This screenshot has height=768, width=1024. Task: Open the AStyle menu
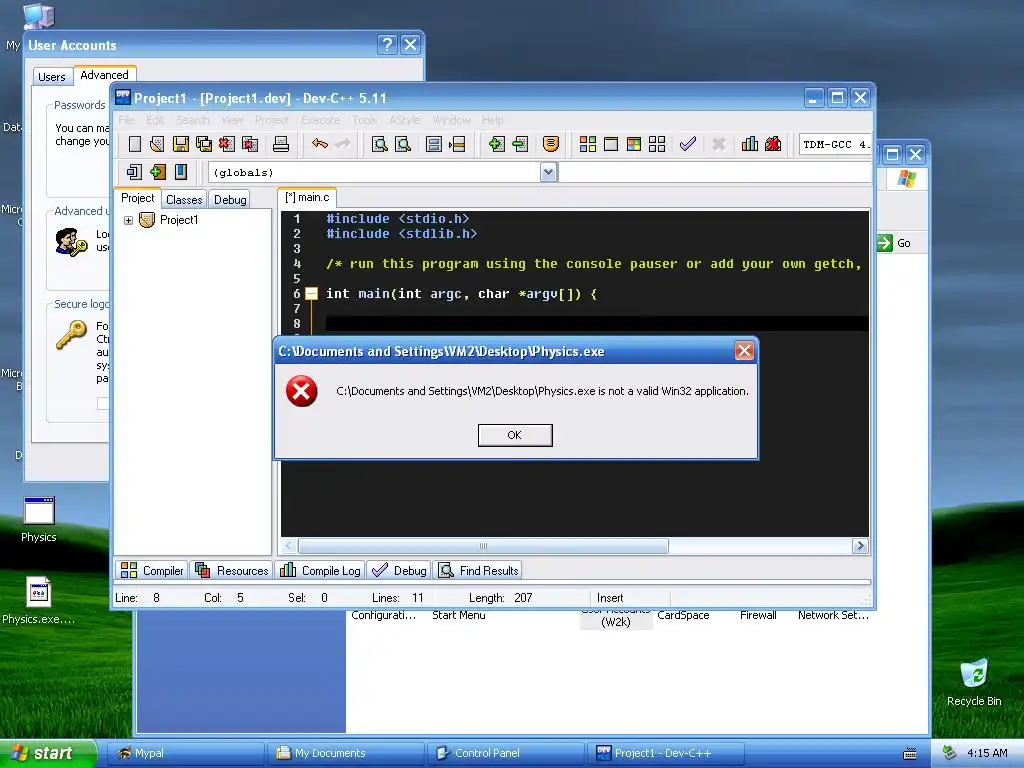[x=404, y=120]
